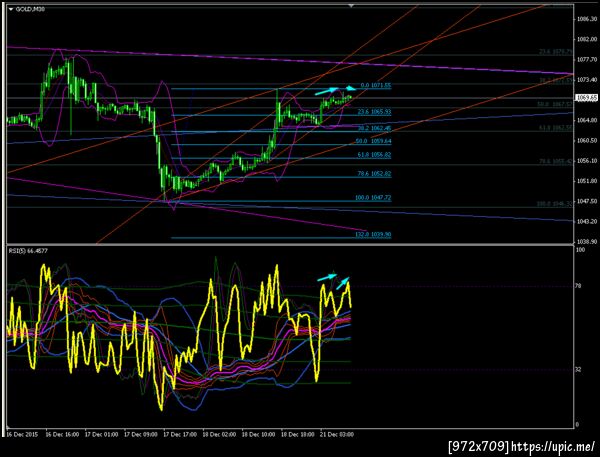
Task: Click price scale value 1064.80
Action: click(x=587, y=120)
